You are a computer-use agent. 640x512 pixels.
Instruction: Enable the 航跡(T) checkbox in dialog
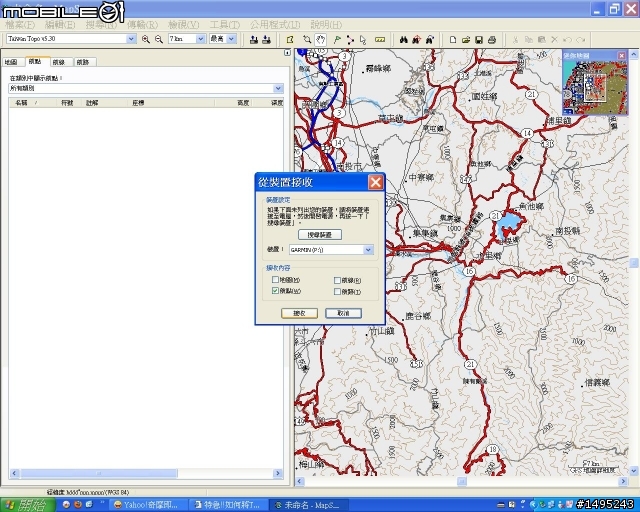pos(337,292)
